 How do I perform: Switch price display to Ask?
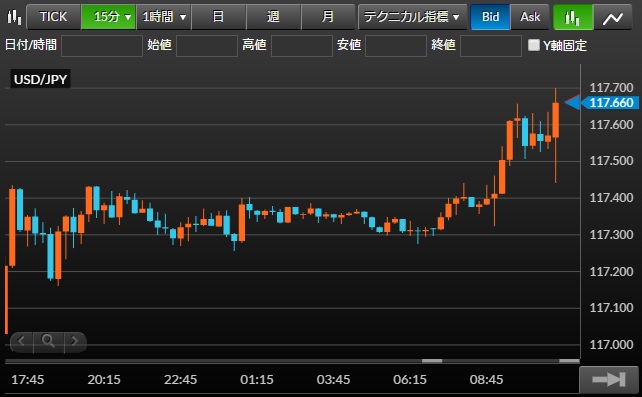pos(530,17)
